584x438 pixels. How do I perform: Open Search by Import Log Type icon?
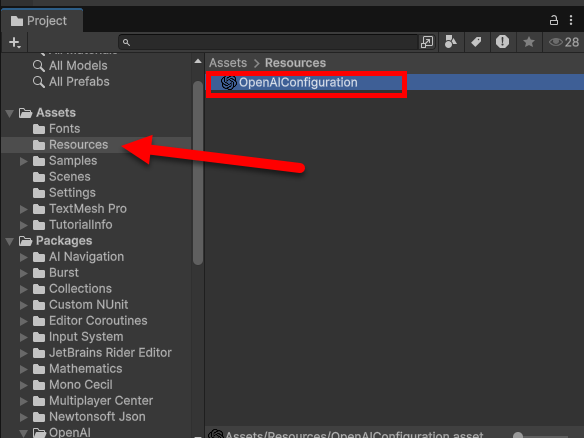502,42
